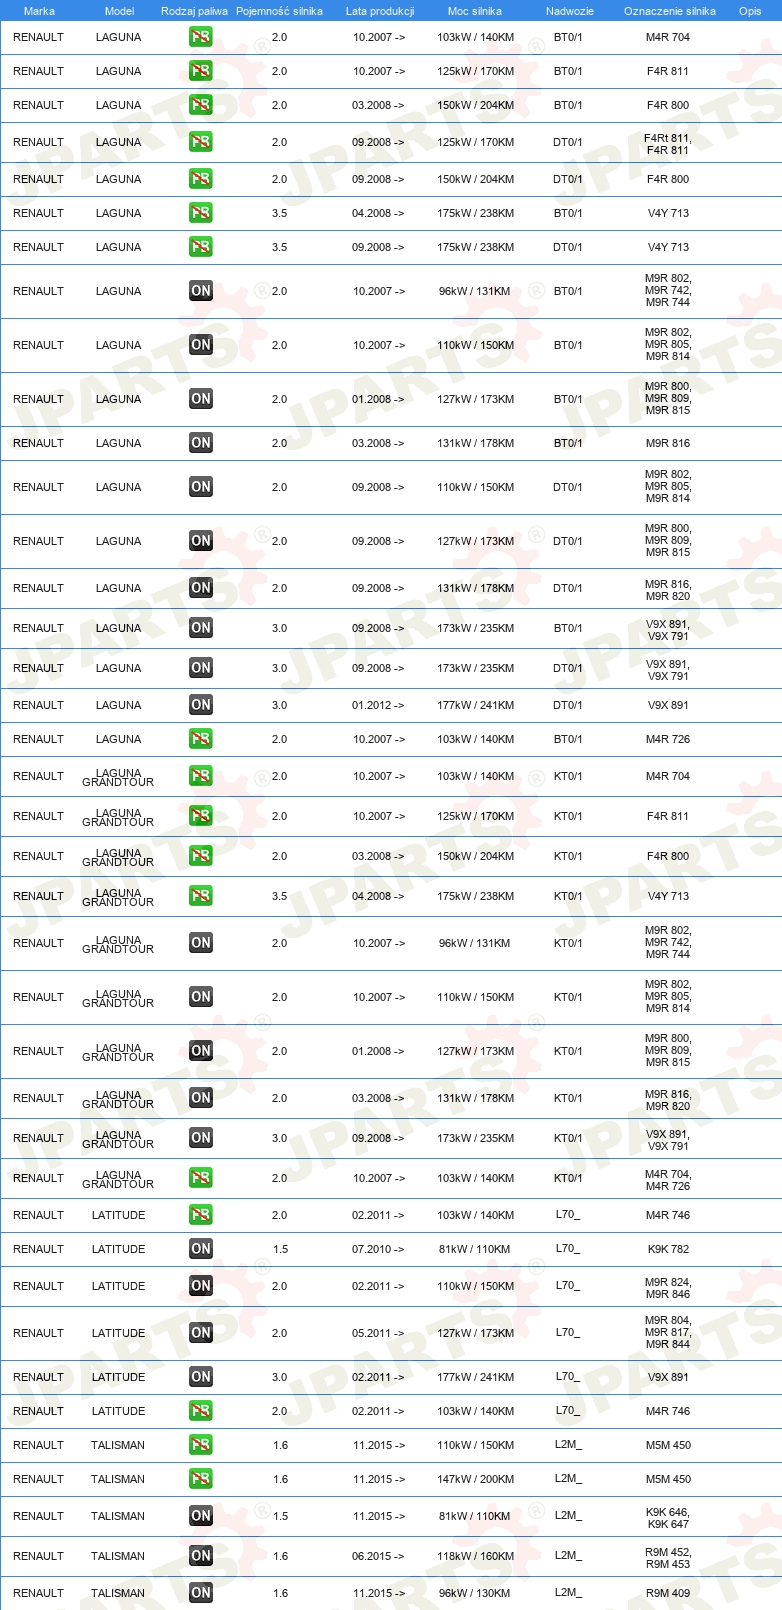Click petrol icon for Laguna V4Y 713 BT0/1
This screenshot has height=1610, width=782.
(201, 213)
